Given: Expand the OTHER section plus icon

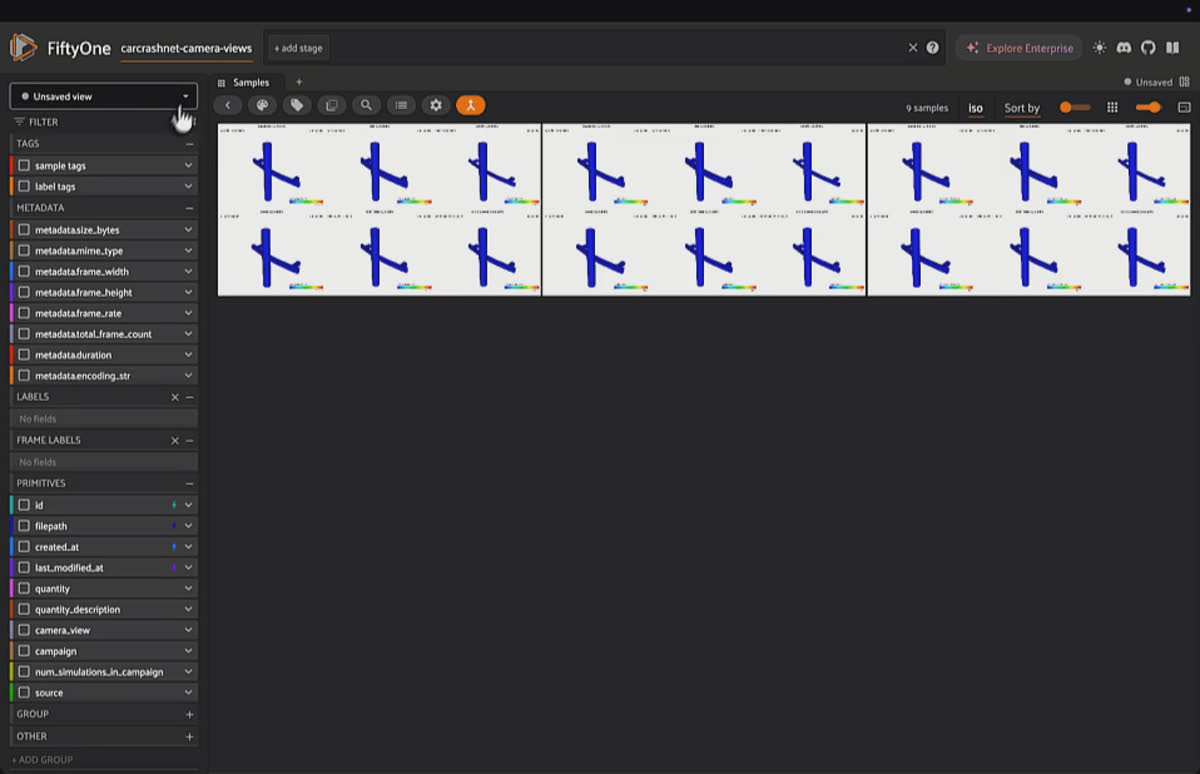Looking at the screenshot, I should (x=189, y=737).
